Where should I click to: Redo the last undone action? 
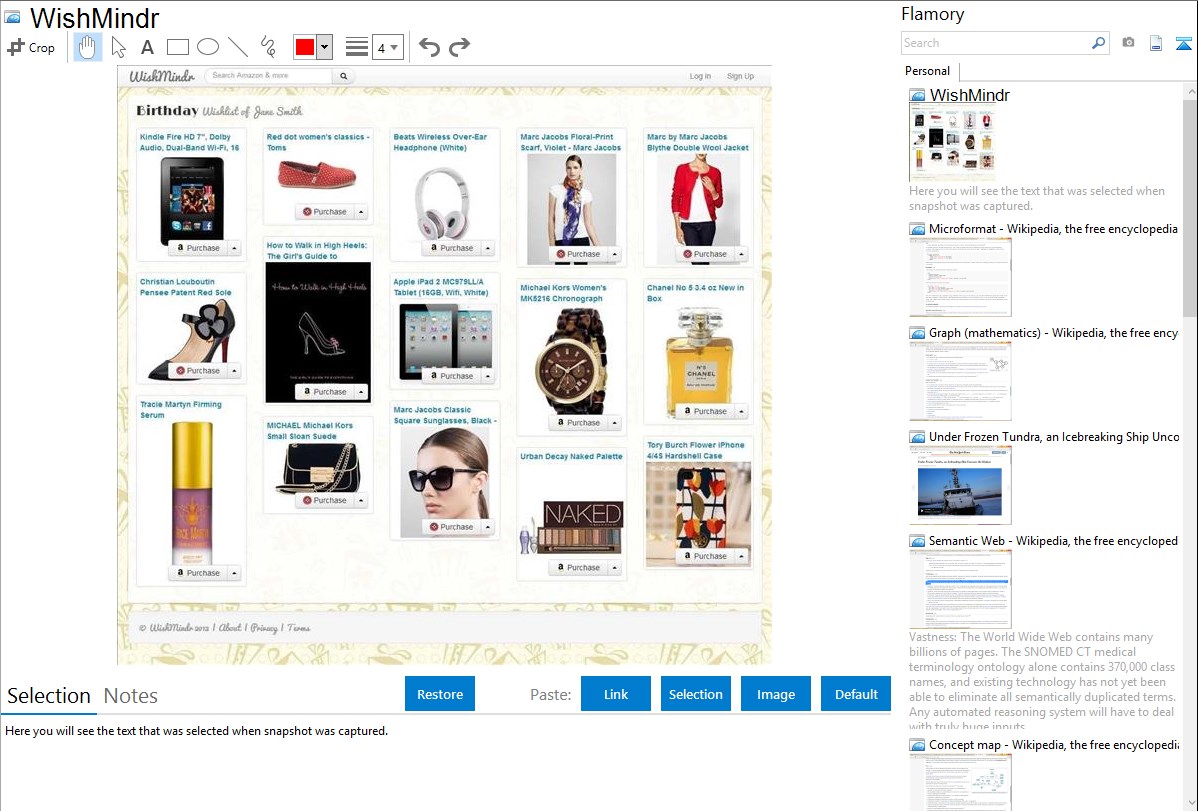459,47
